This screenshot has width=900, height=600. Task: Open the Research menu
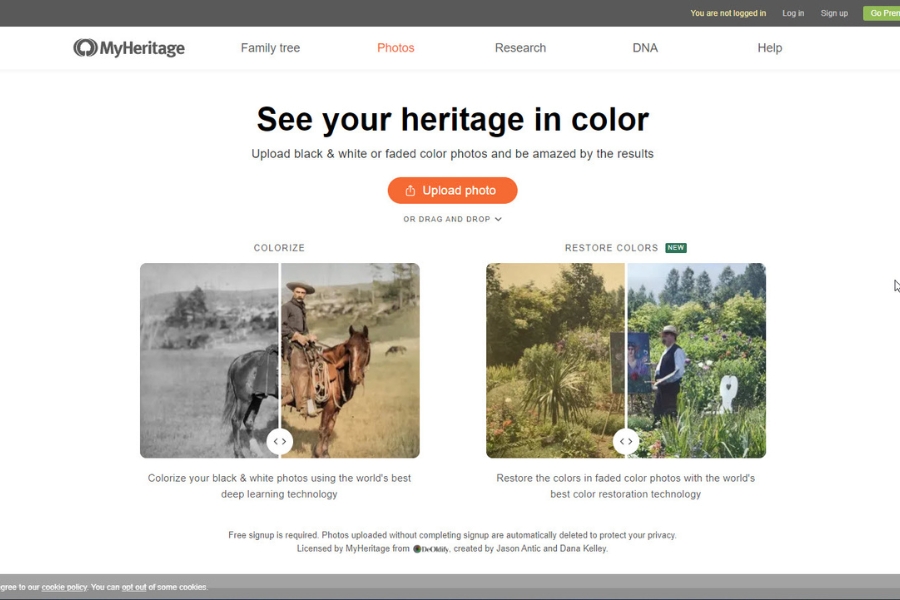520,48
